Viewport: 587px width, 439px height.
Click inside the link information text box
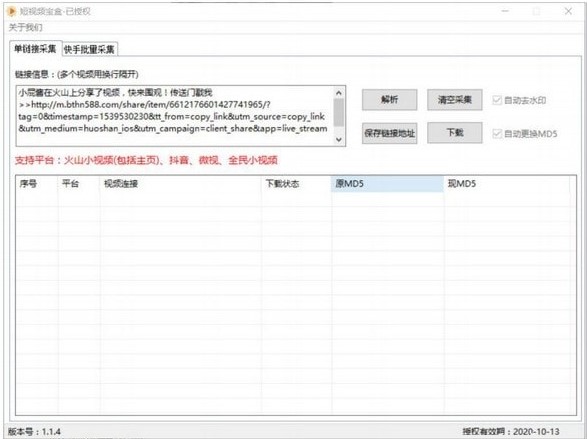point(174,116)
